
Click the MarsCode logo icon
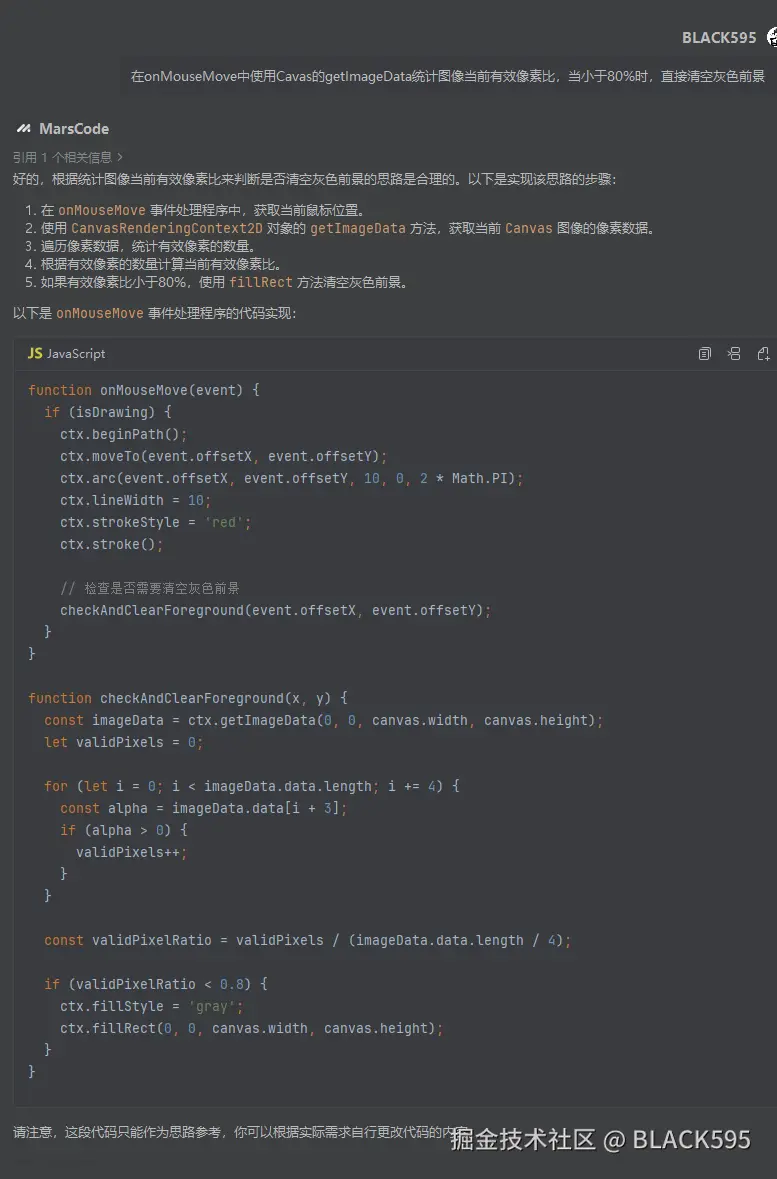pyautogui.click(x=24, y=129)
